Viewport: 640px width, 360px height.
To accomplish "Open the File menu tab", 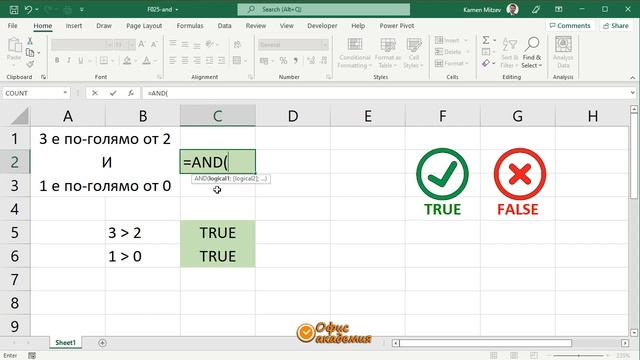I will click(x=13, y=25).
